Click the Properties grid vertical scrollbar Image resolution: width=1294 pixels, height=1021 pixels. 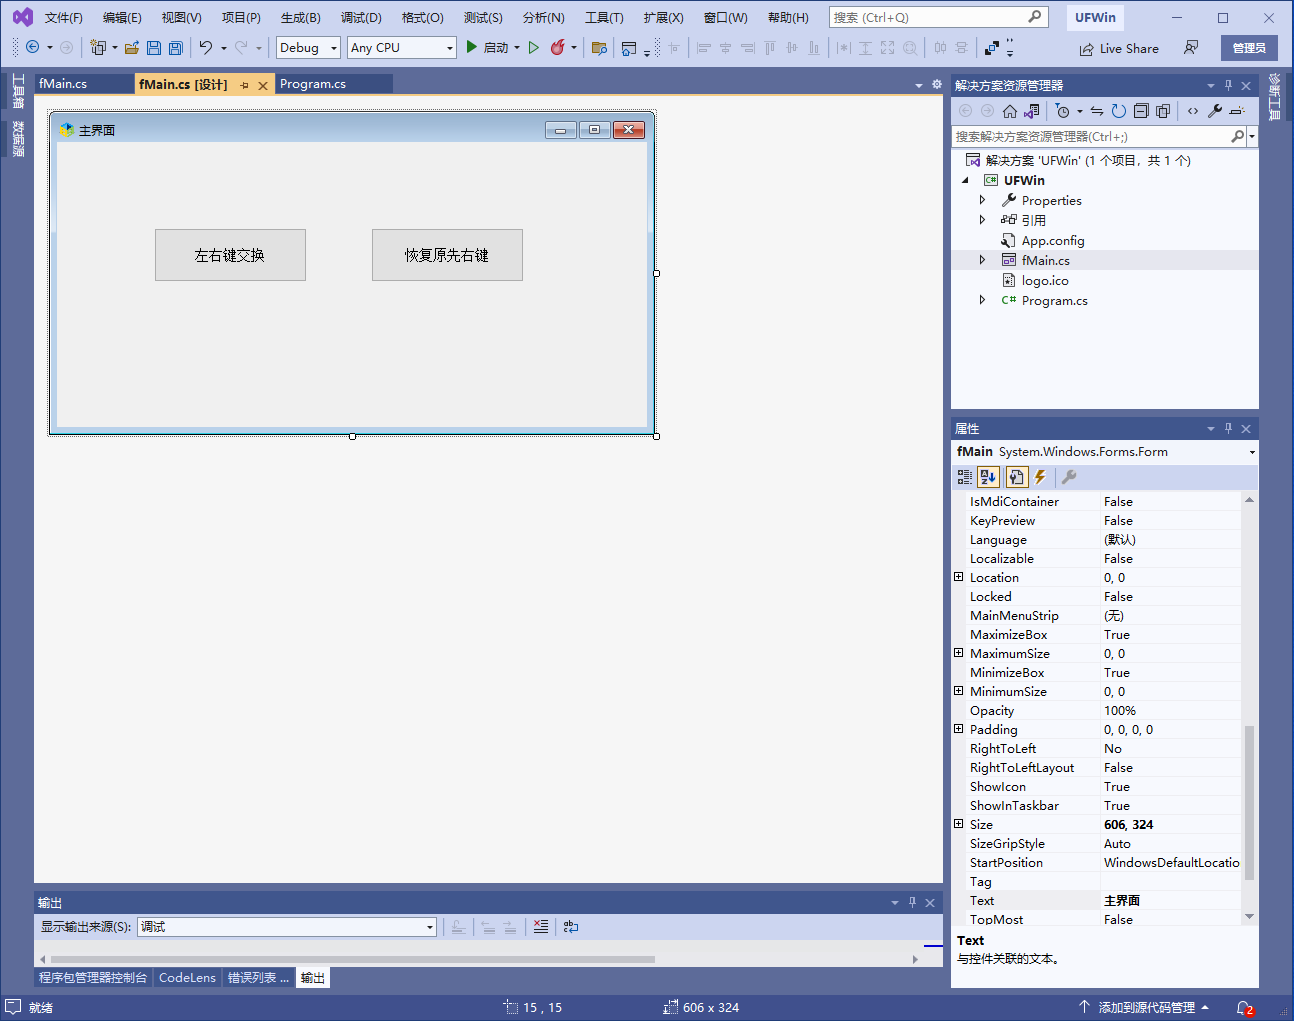coord(1249,802)
